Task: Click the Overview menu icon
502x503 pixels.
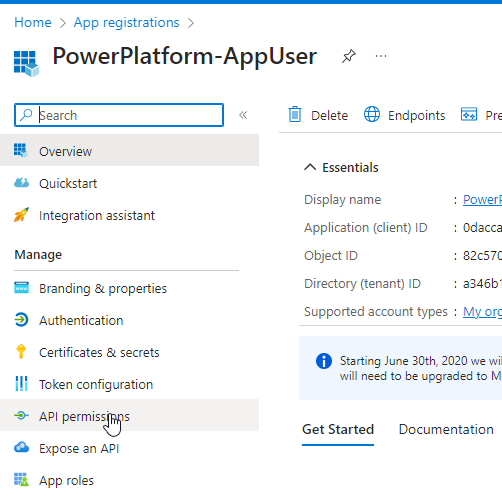Action: 21,150
